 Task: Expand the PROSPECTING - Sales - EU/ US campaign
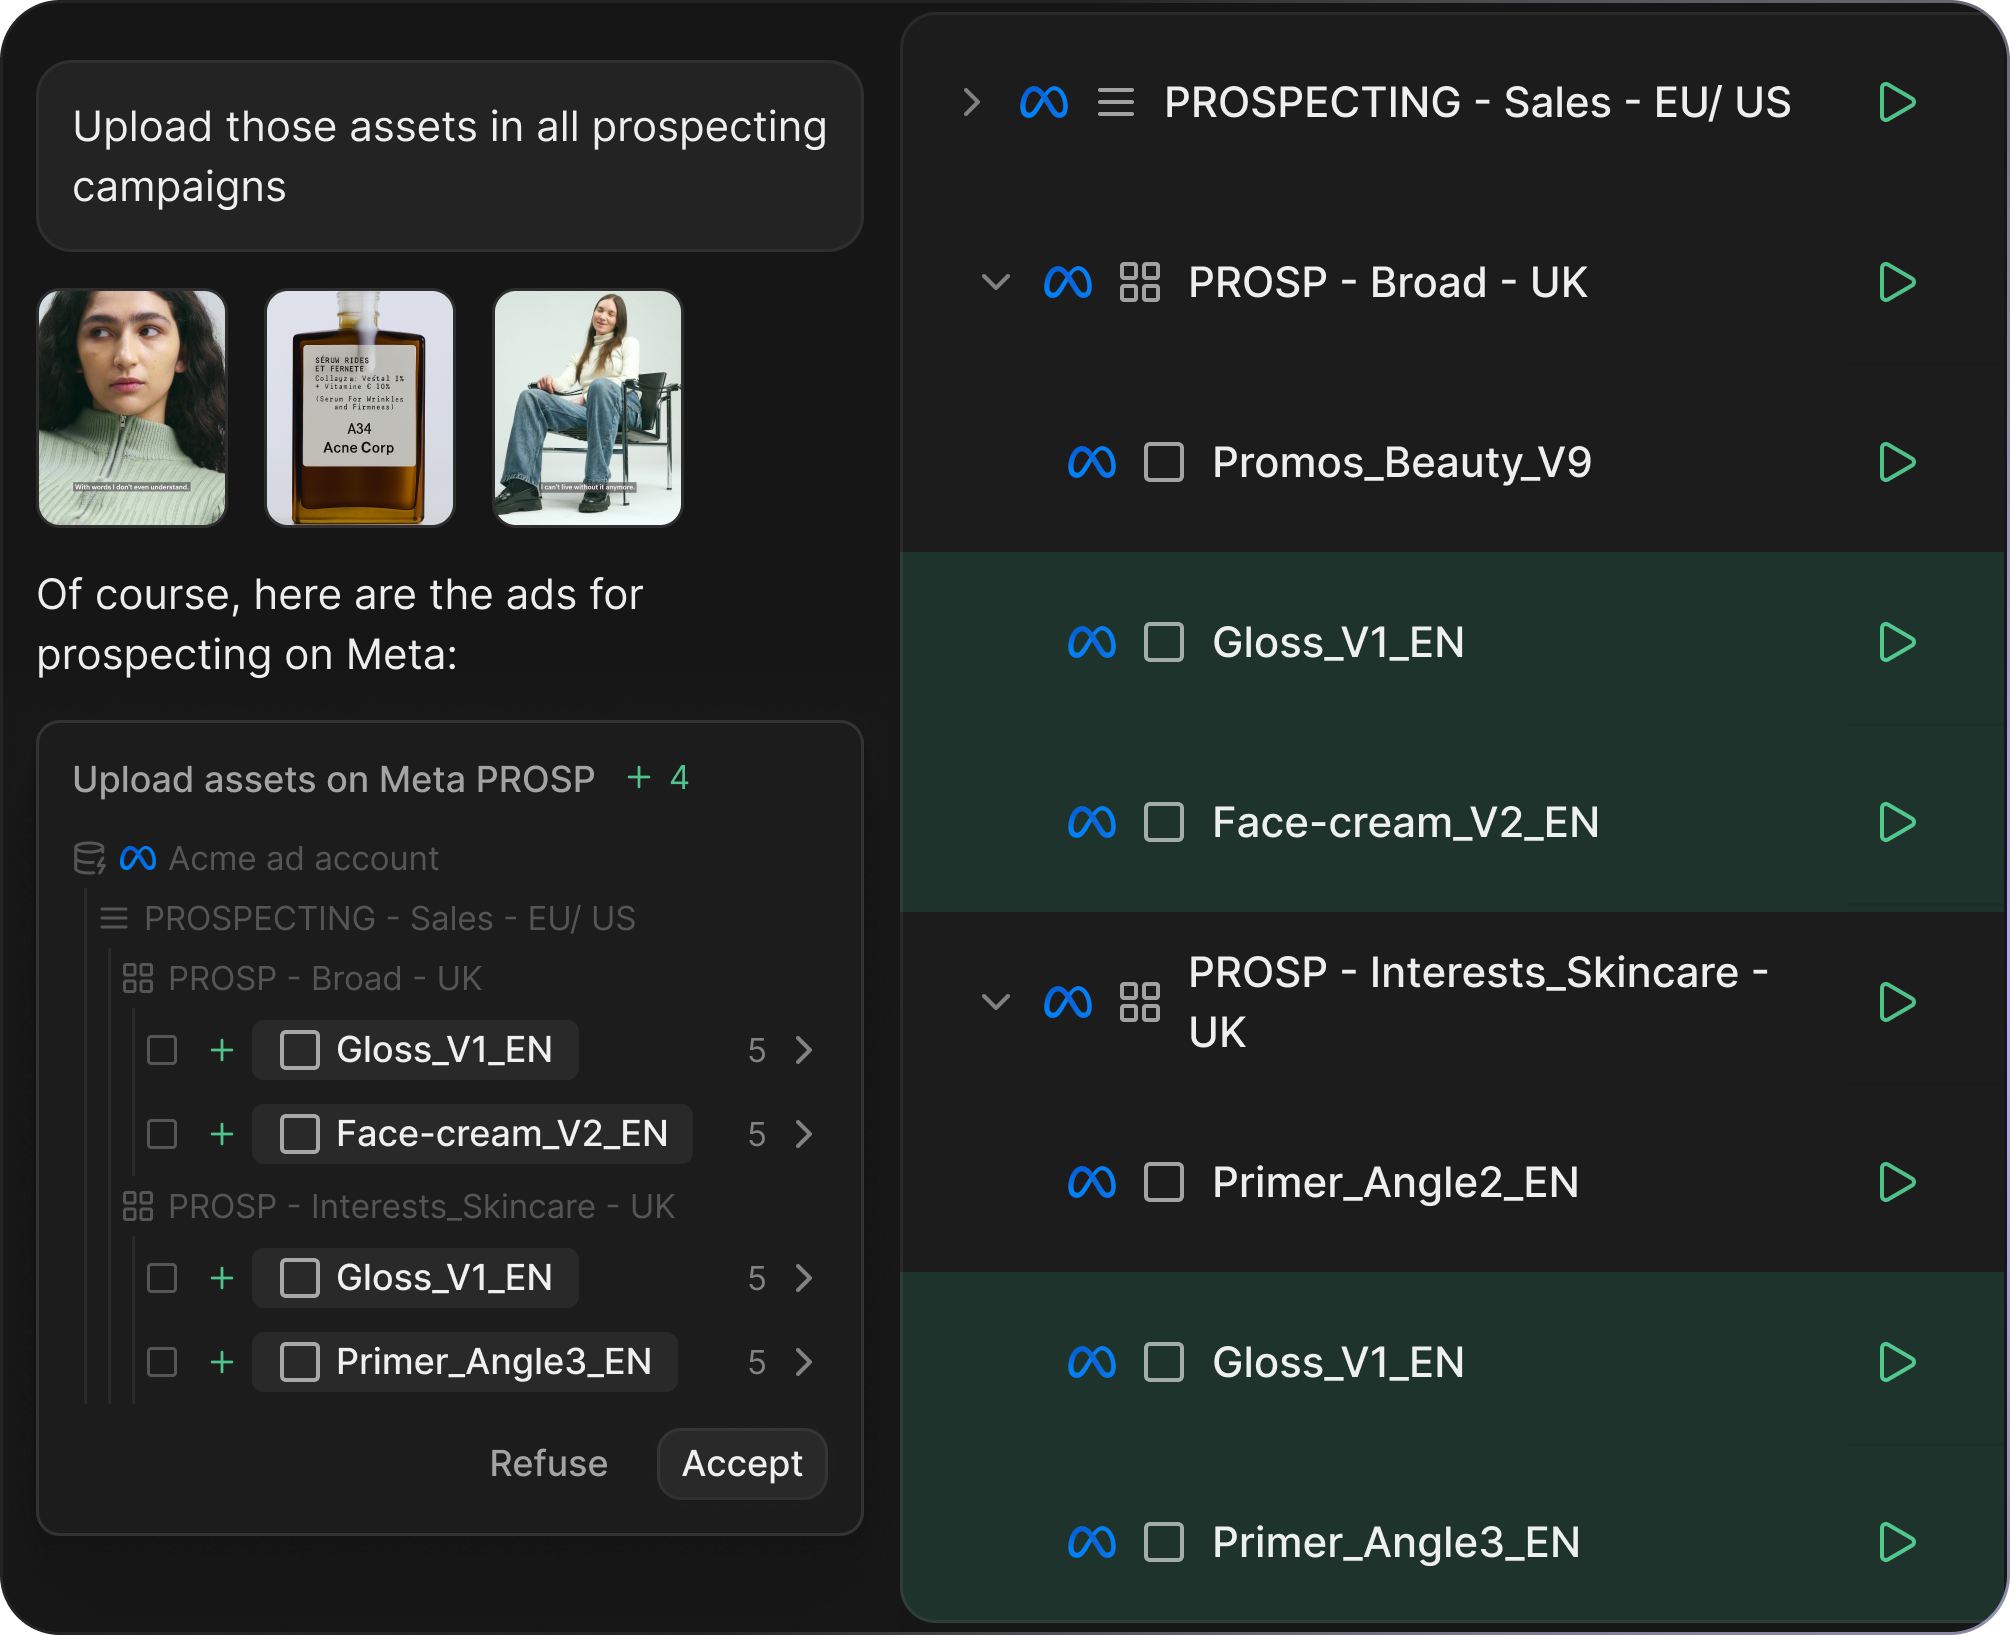click(x=971, y=102)
